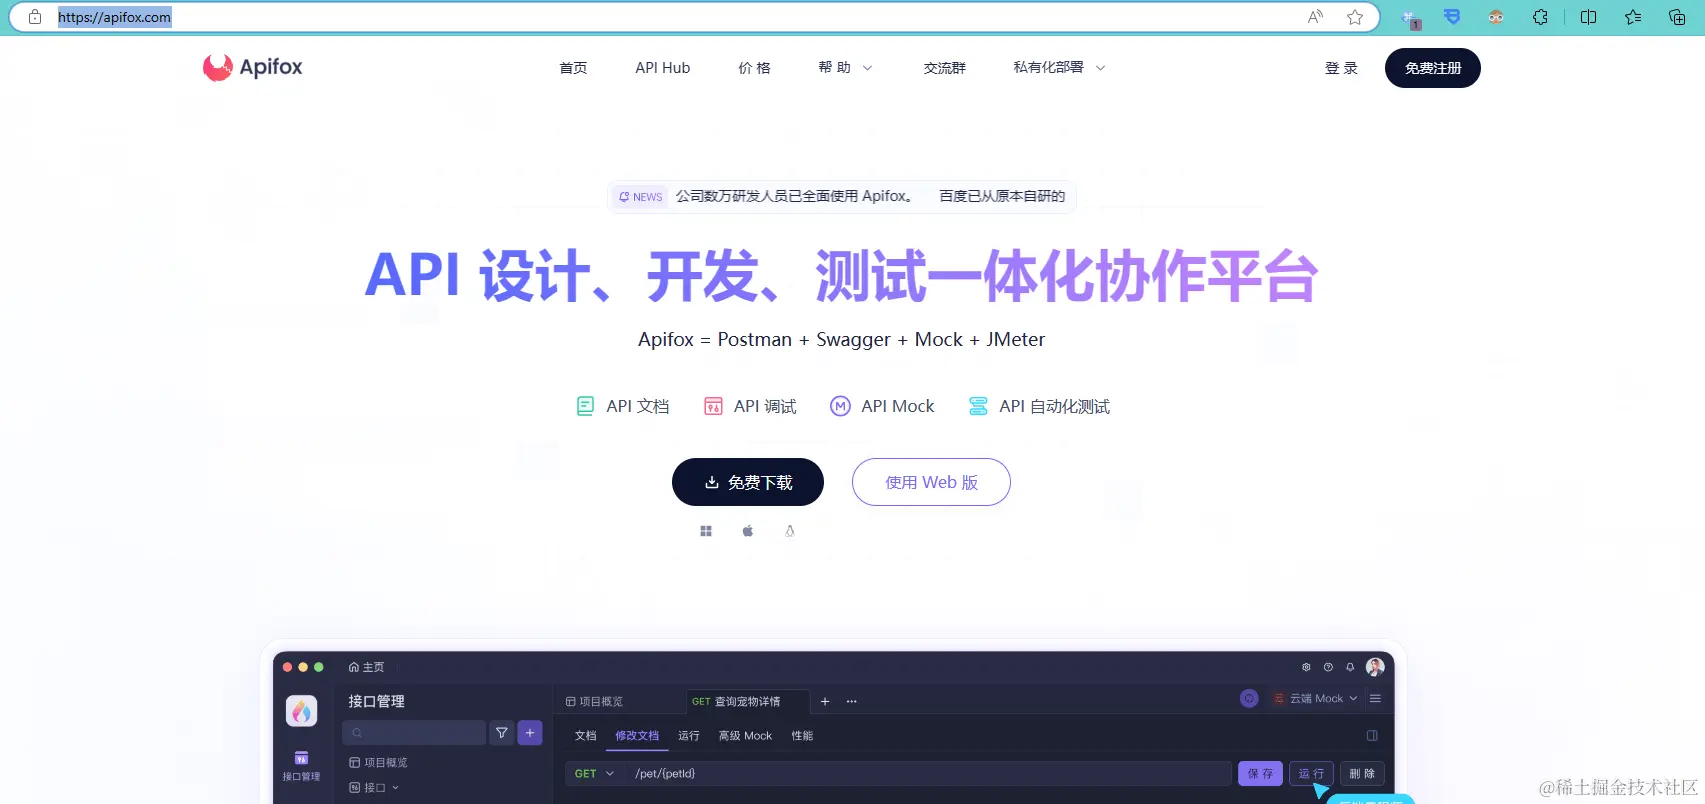Click the Windows download icon
This screenshot has height=804, width=1705.
pos(706,531)
